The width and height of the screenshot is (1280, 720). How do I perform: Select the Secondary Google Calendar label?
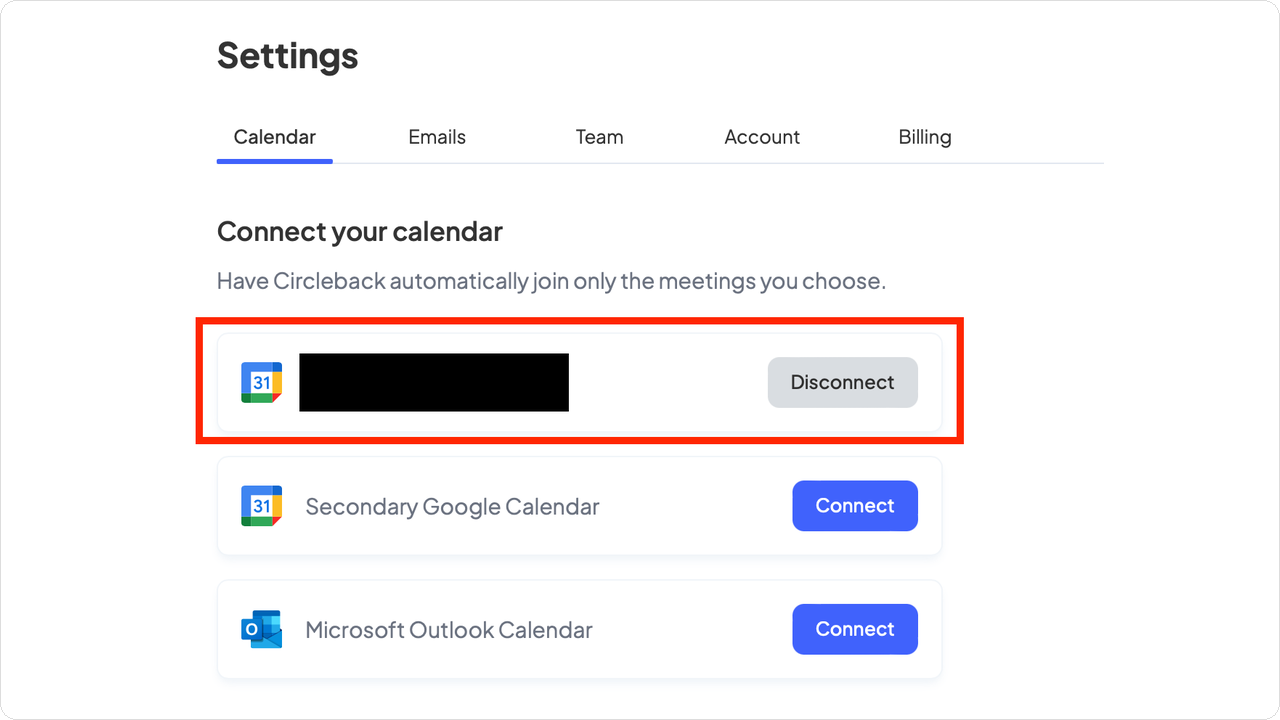pyautogui.click(x=452, y=506)
